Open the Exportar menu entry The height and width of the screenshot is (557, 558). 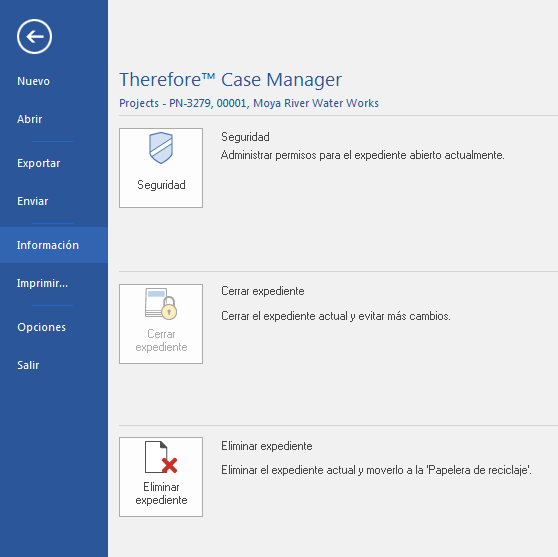pyautogui.click(x=38, y=163)
